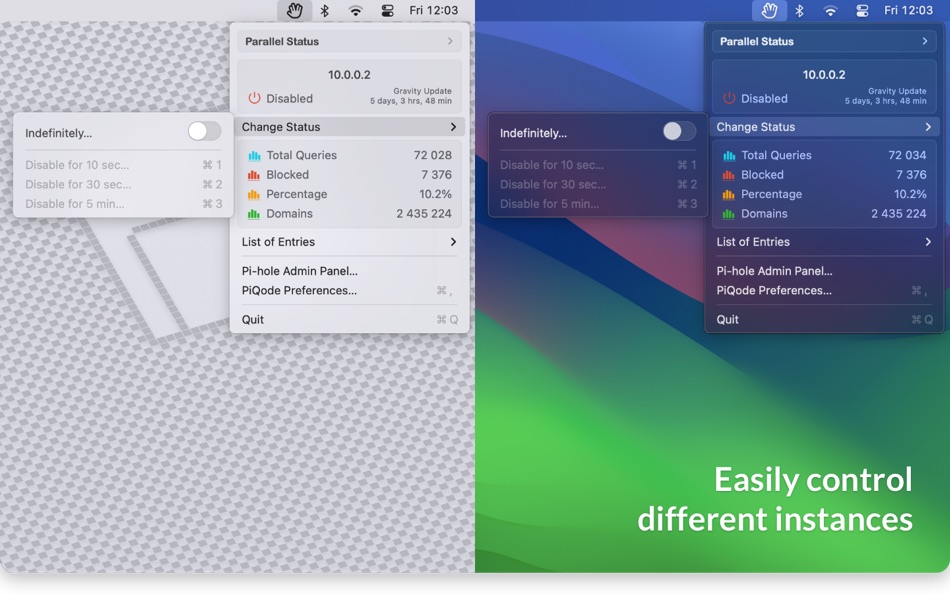Click red power icon beside Disabled, dark menu
This screenshot has height=594, width=950.
[729, 98]
